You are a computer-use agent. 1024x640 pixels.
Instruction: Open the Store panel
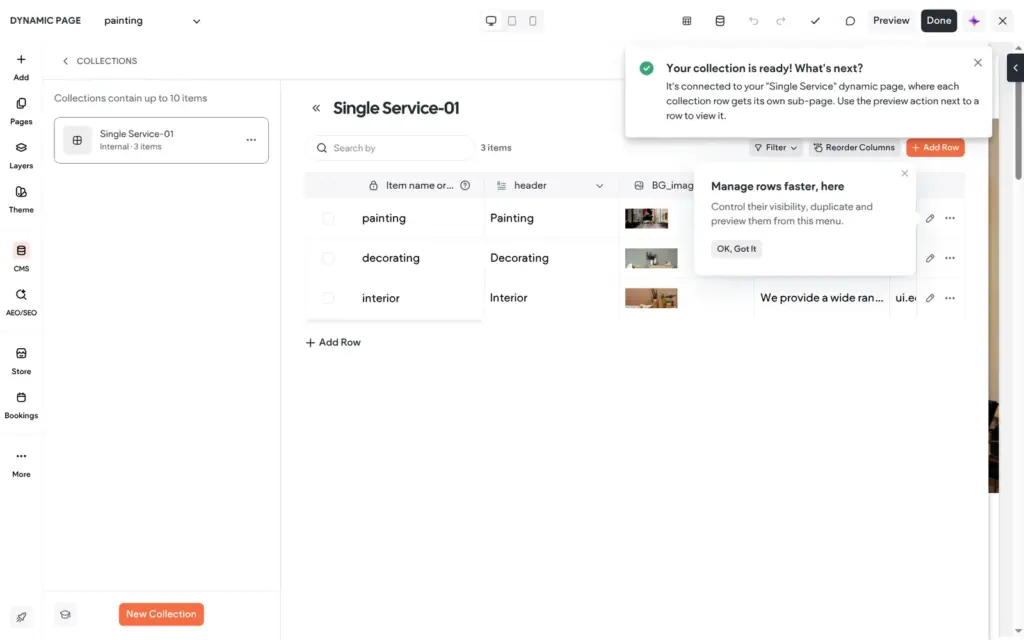coord(21,361)
